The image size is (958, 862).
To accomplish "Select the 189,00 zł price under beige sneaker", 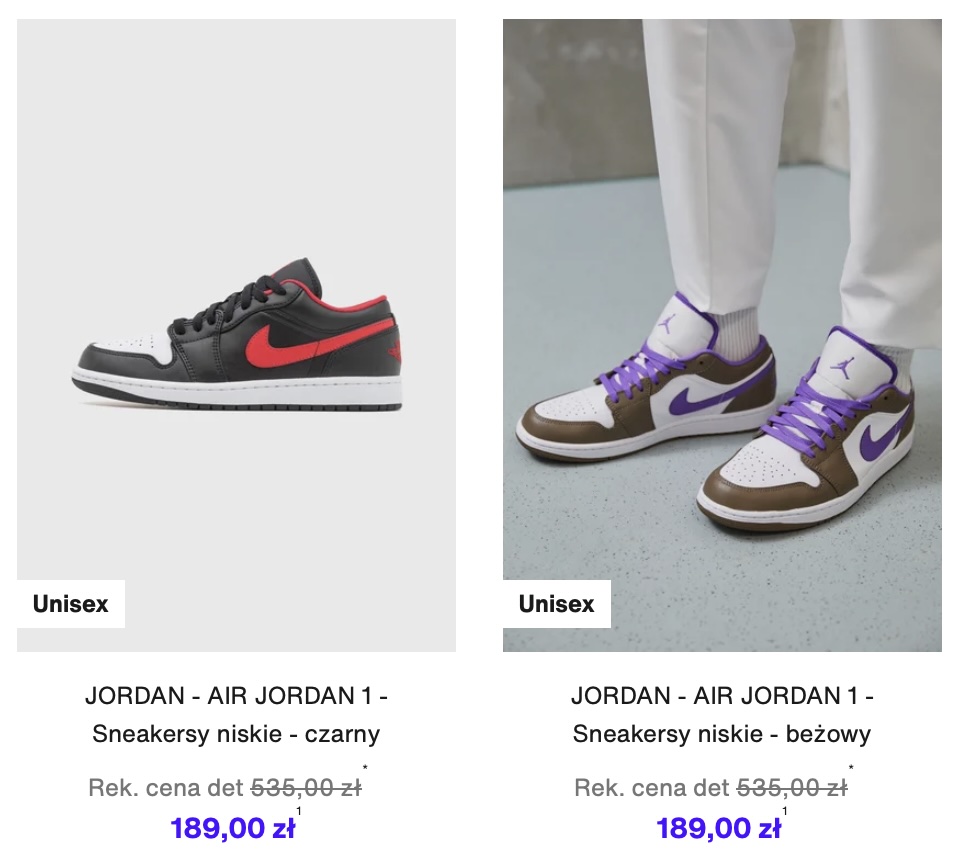I will 718,828.
